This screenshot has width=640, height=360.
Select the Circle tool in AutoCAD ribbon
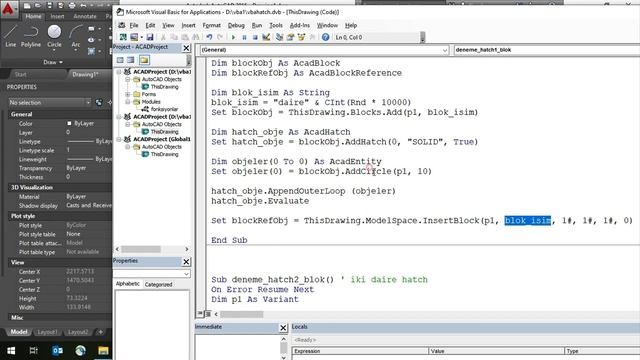pyautogui.click(x=54, y=36)
